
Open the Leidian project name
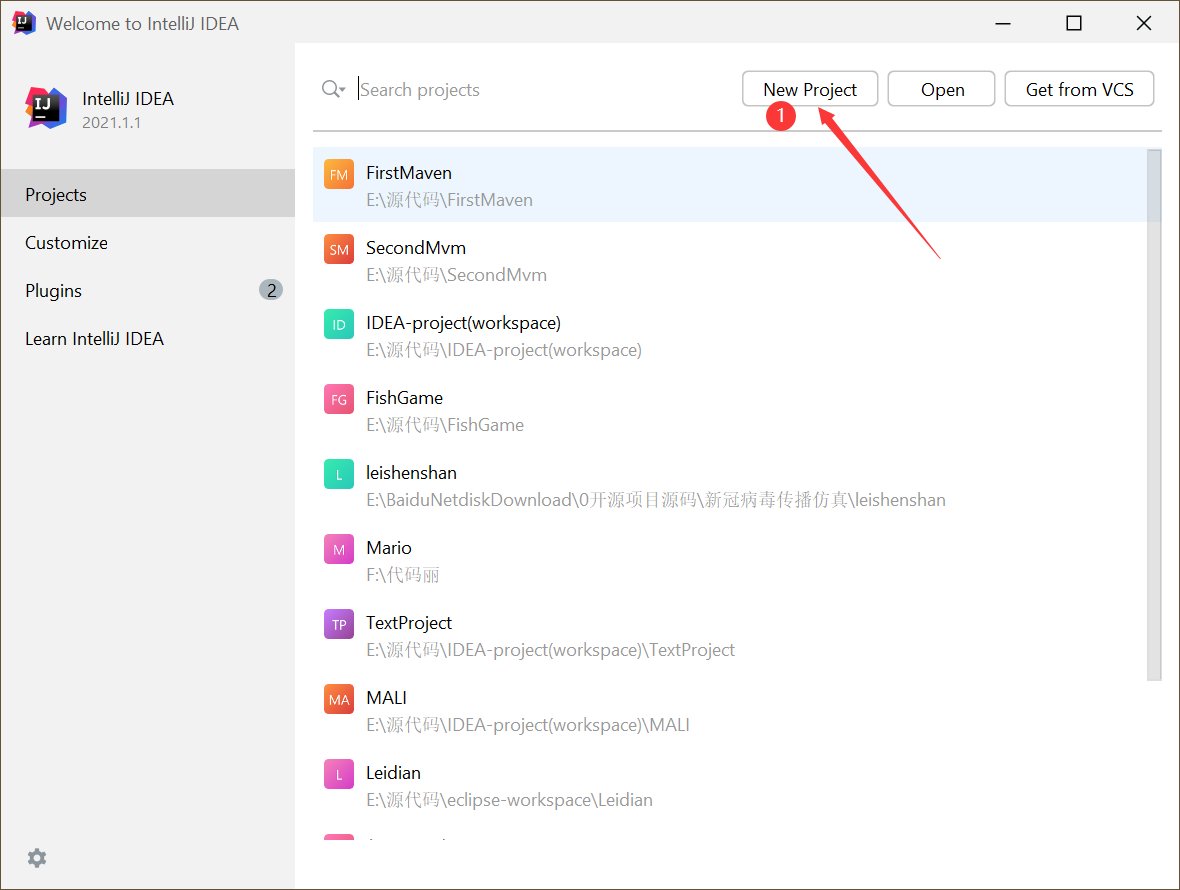click(393, 773)
